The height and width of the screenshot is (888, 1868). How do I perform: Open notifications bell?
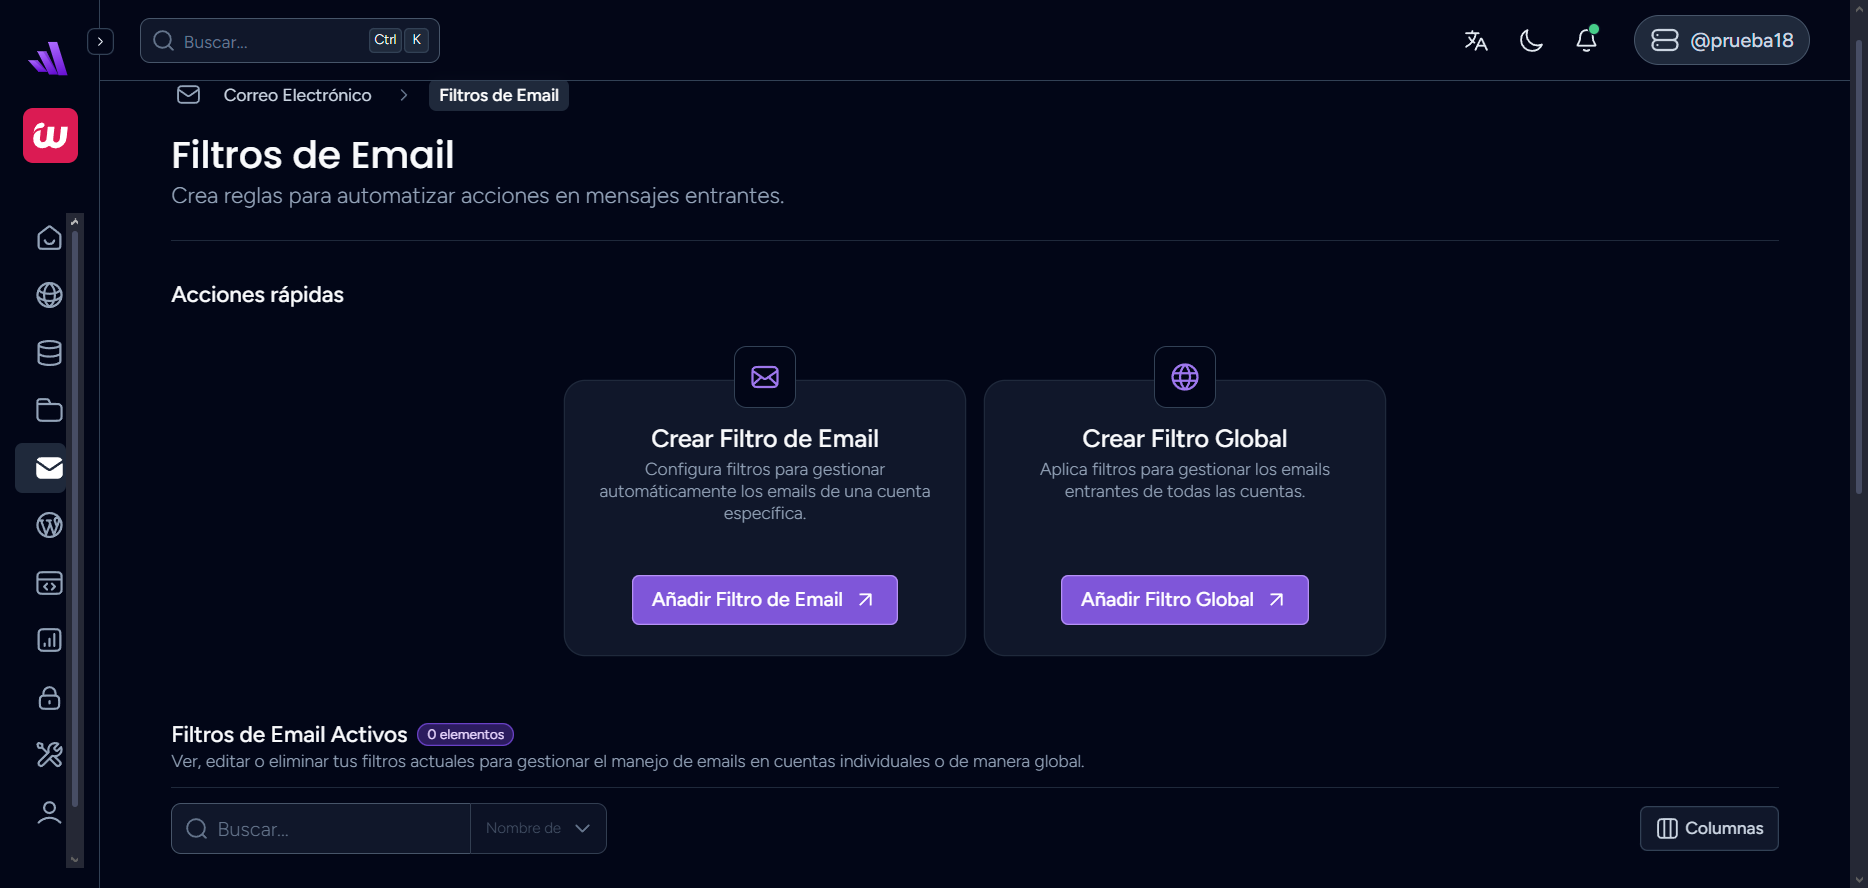click(1586, 40)
